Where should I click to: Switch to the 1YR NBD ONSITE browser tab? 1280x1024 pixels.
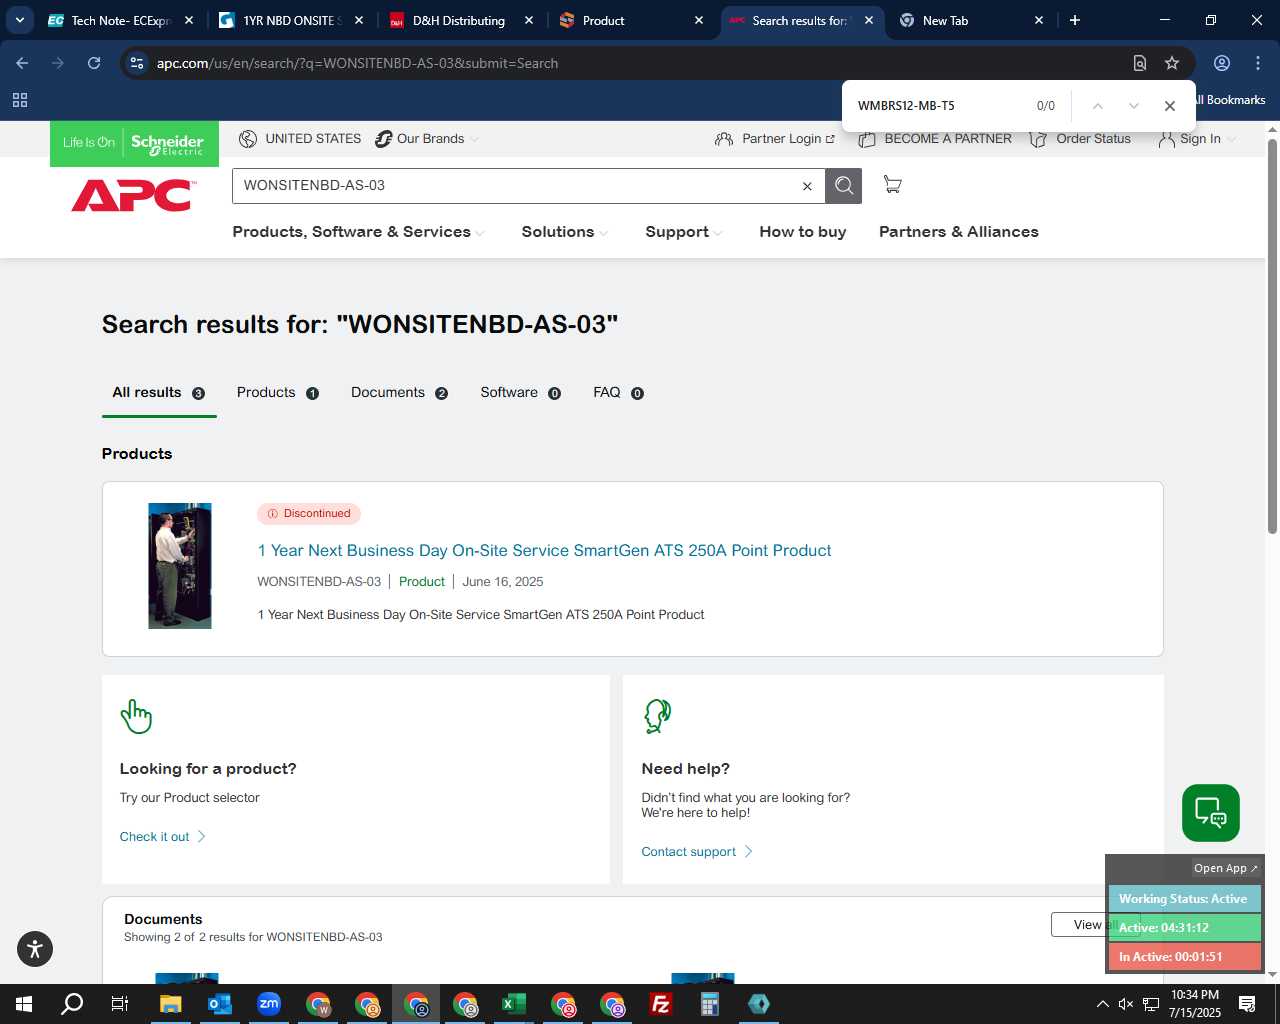tap(292, 20)
